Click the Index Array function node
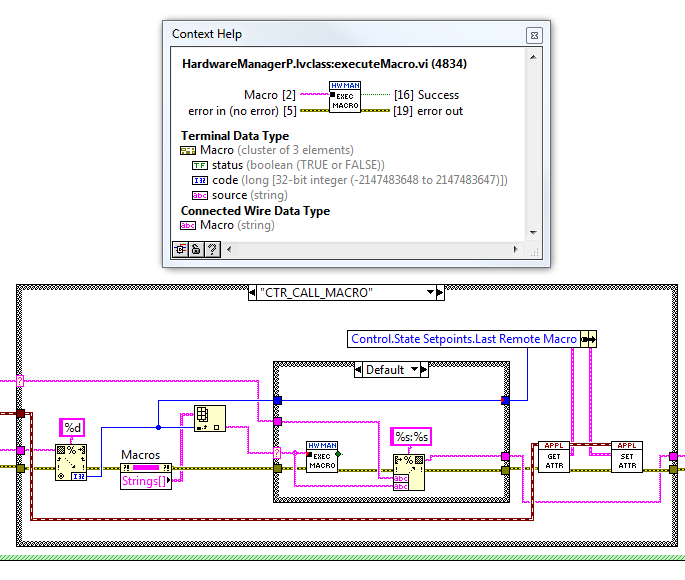The height and width of the screenshot is (580, 685). (210, 418)
